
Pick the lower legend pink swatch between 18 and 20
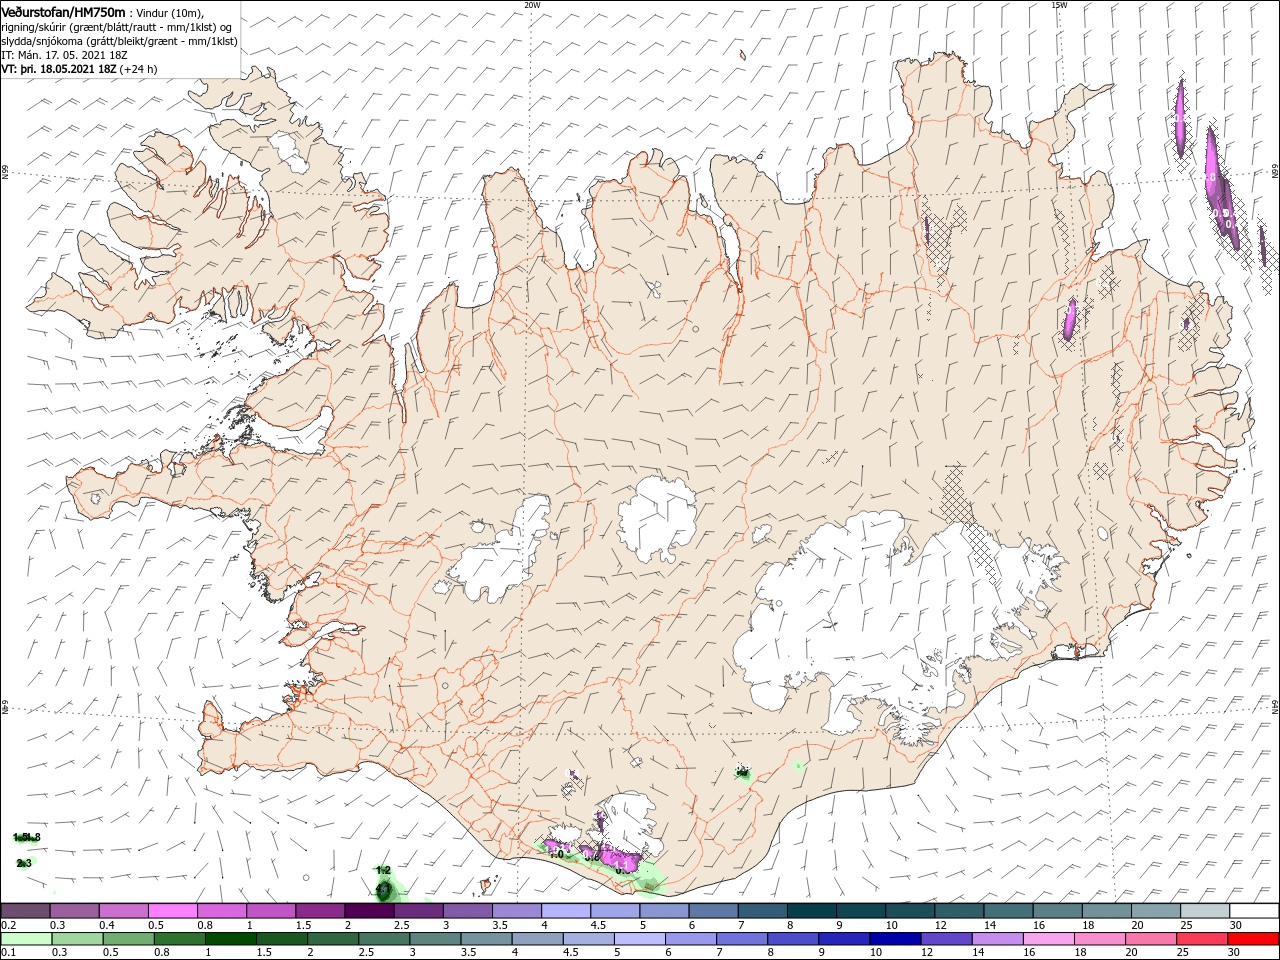(x=1099, y=939)
